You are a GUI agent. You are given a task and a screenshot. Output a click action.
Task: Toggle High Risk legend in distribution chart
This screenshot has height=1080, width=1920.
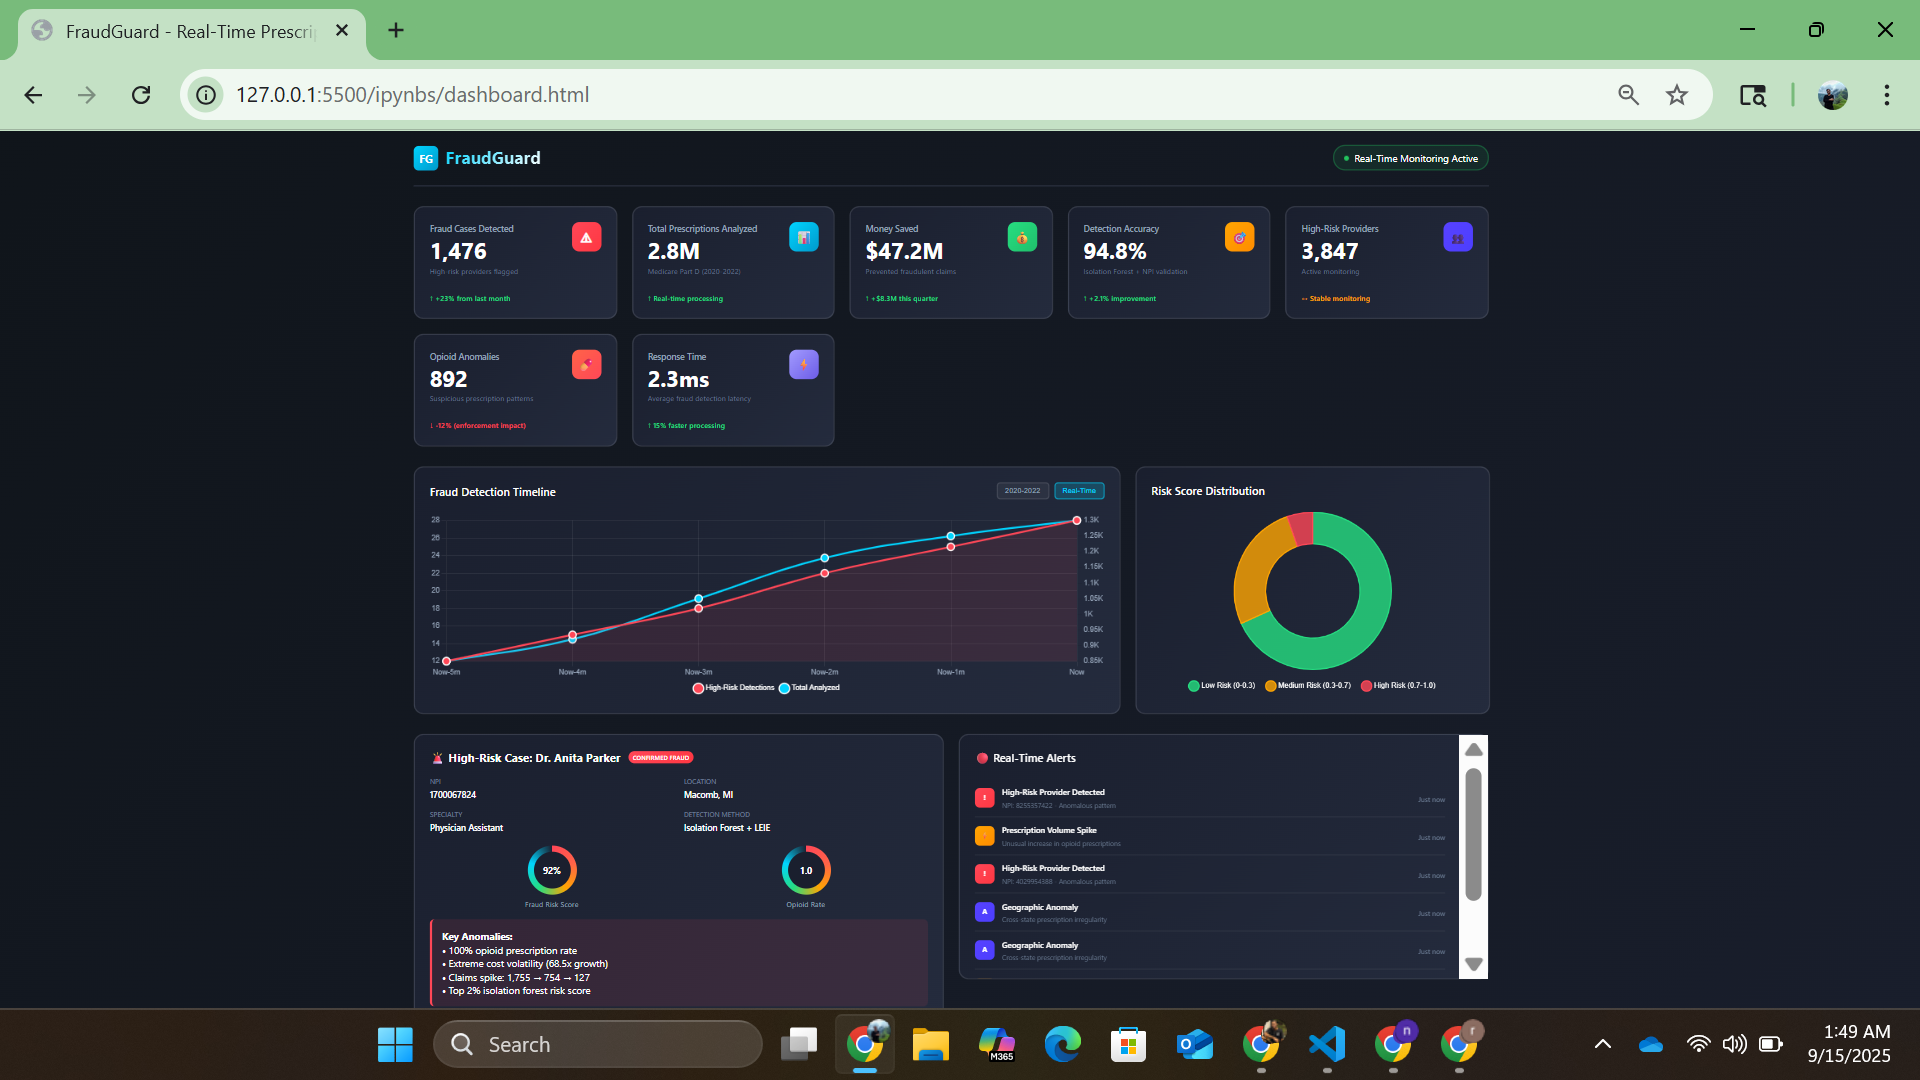pyautogui.click(x=1398, y=686)
